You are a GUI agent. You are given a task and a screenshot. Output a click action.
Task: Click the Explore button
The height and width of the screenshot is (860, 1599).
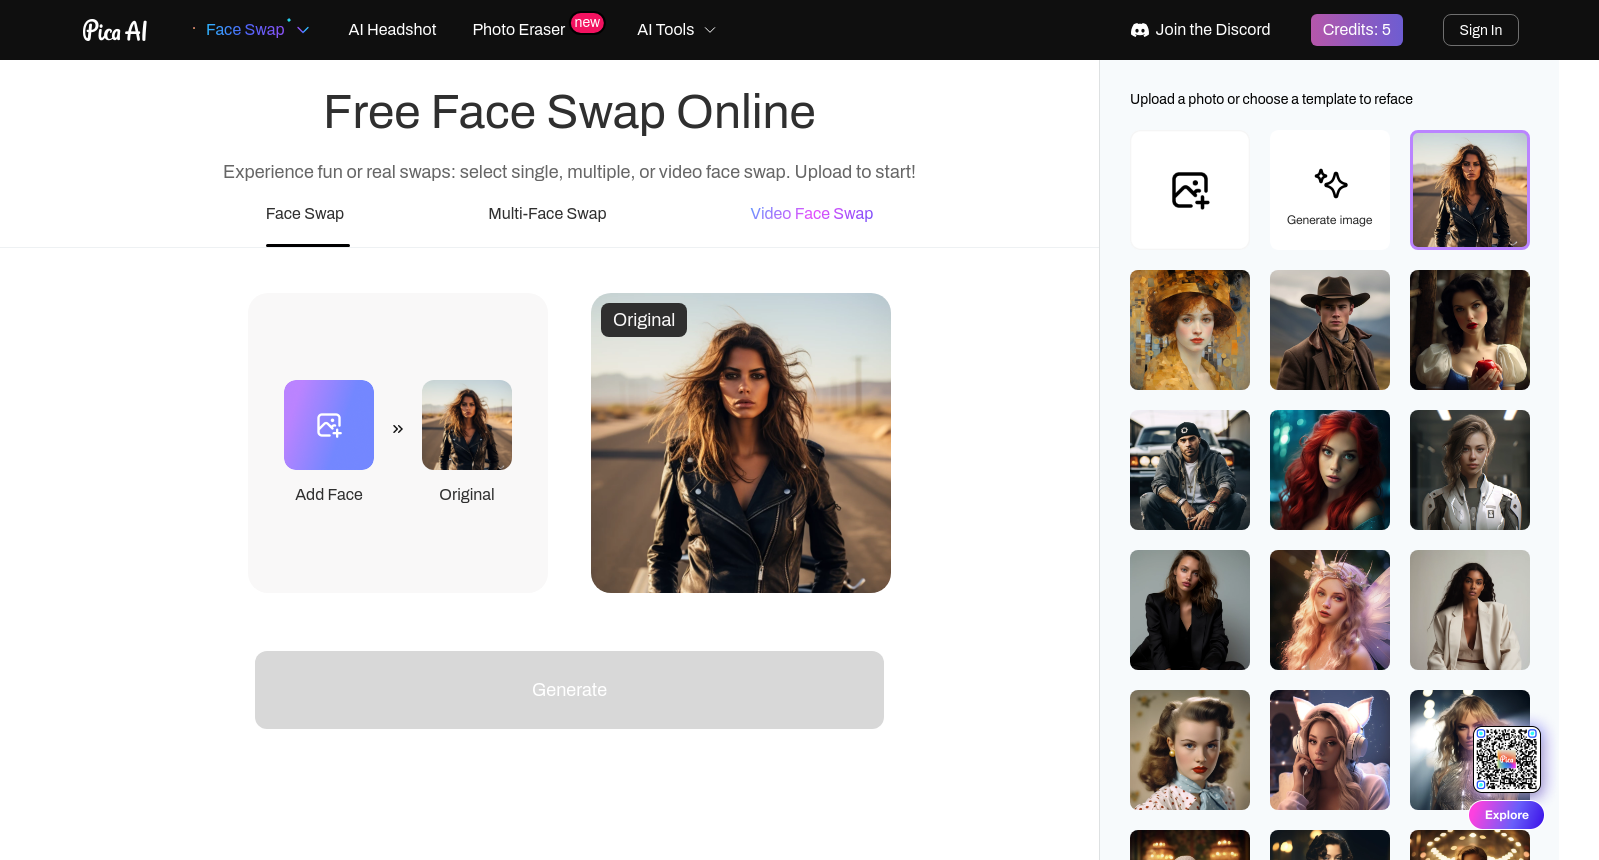(x=1506, y=815)
